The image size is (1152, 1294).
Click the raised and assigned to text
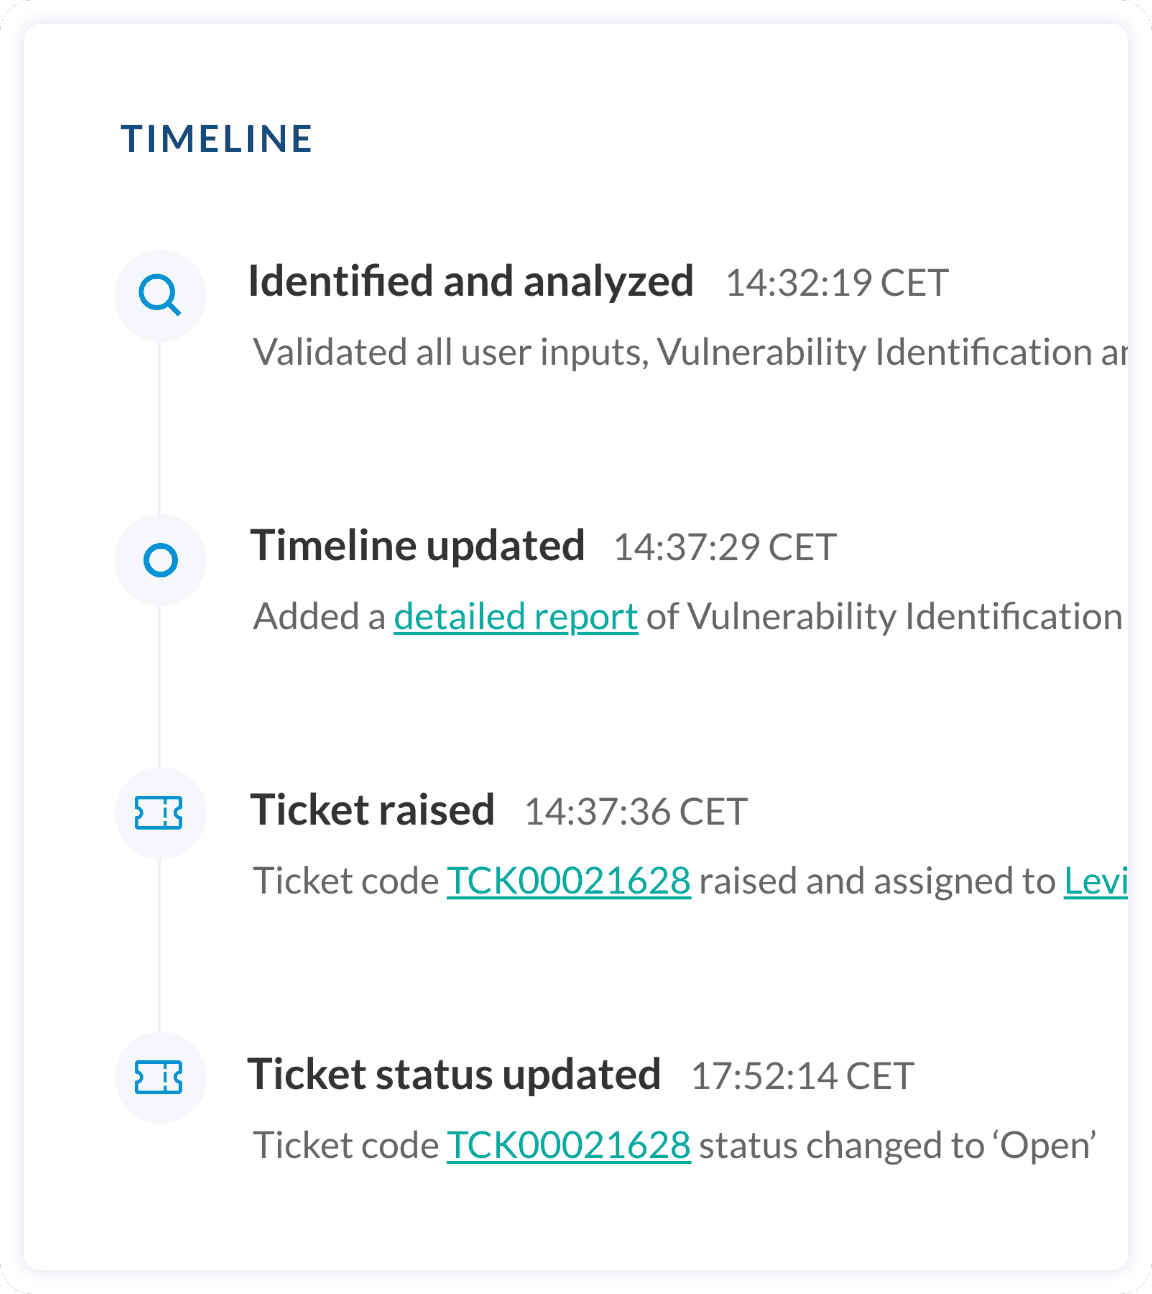coord(877,881)
